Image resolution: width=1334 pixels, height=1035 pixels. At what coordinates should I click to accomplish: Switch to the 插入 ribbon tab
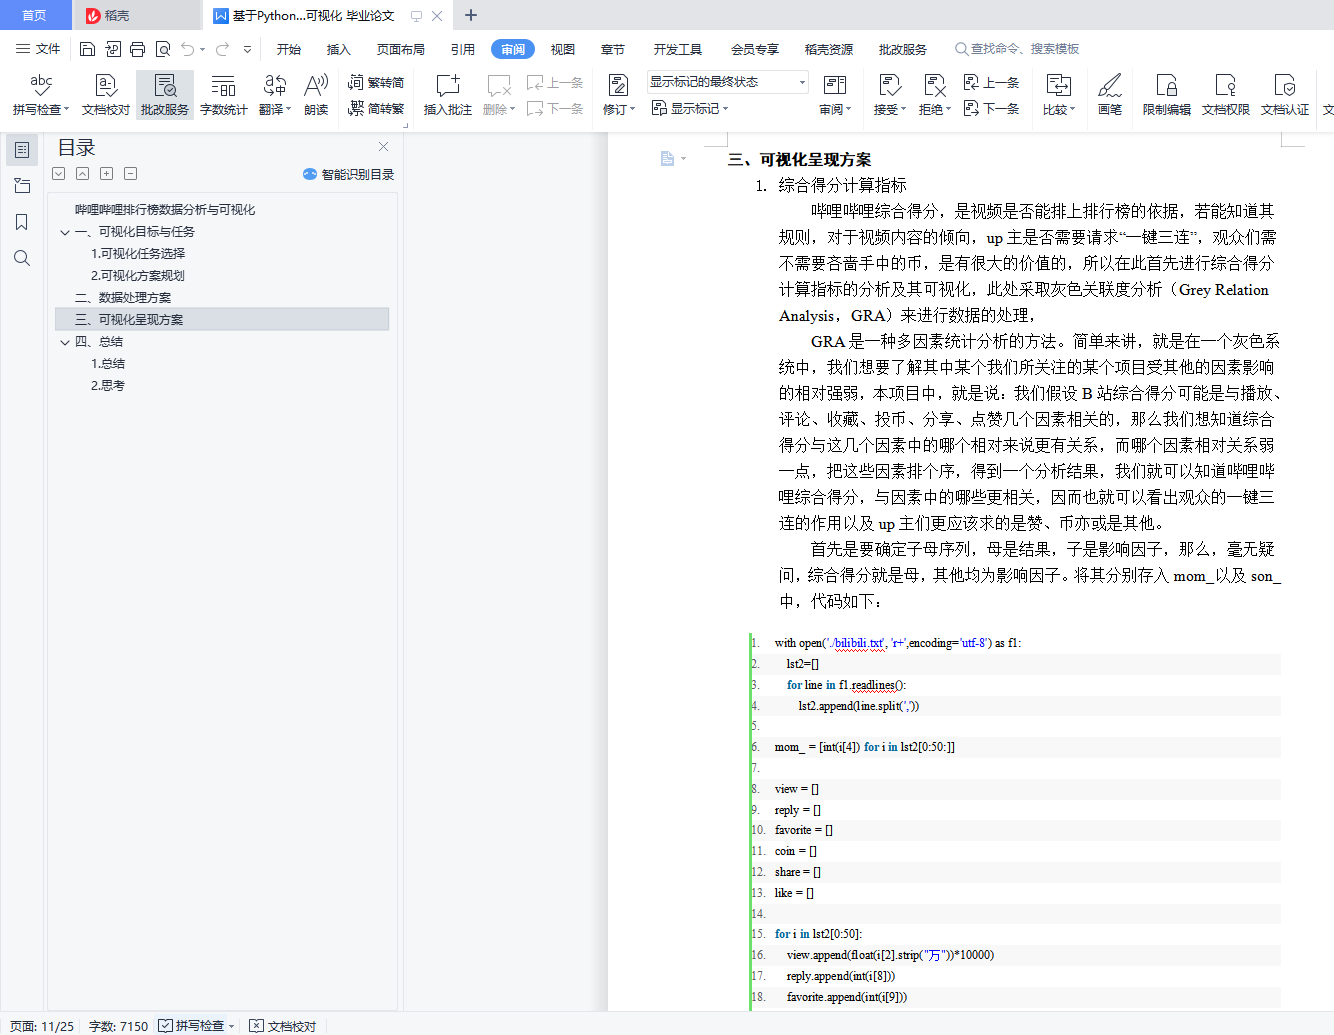(x=339, y=49)
